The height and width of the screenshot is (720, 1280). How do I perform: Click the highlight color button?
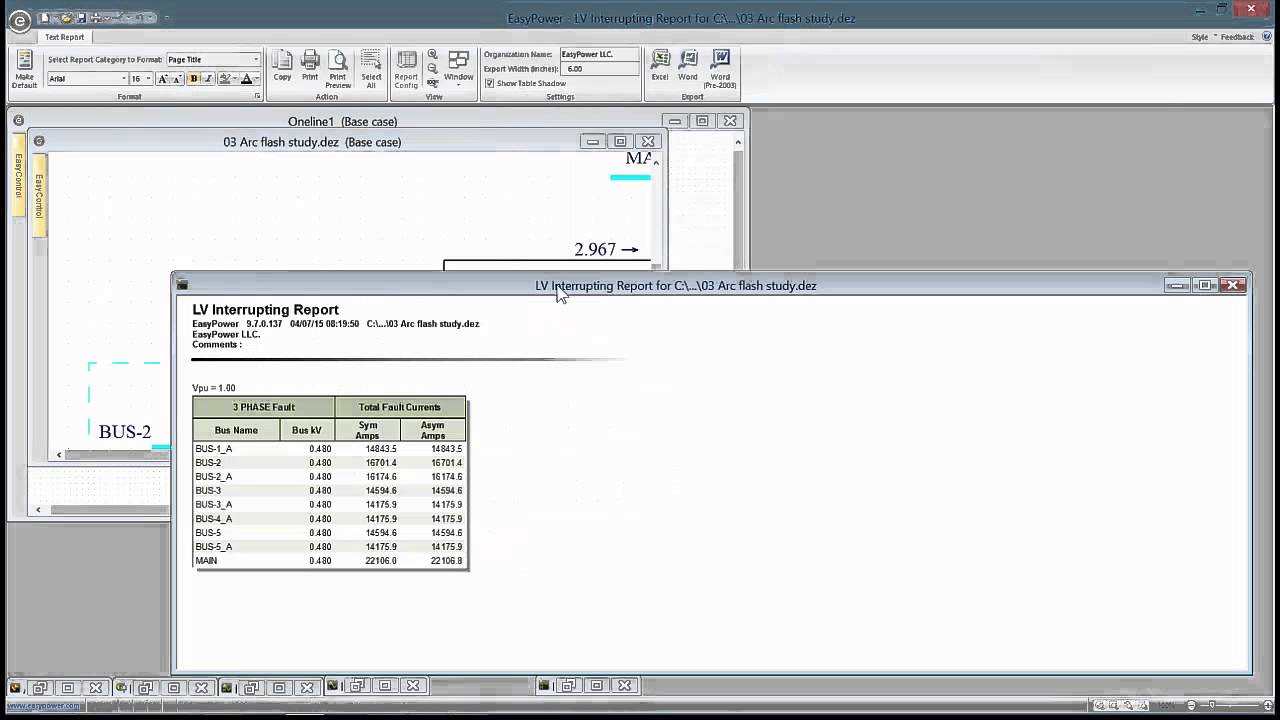pos(225,79)
